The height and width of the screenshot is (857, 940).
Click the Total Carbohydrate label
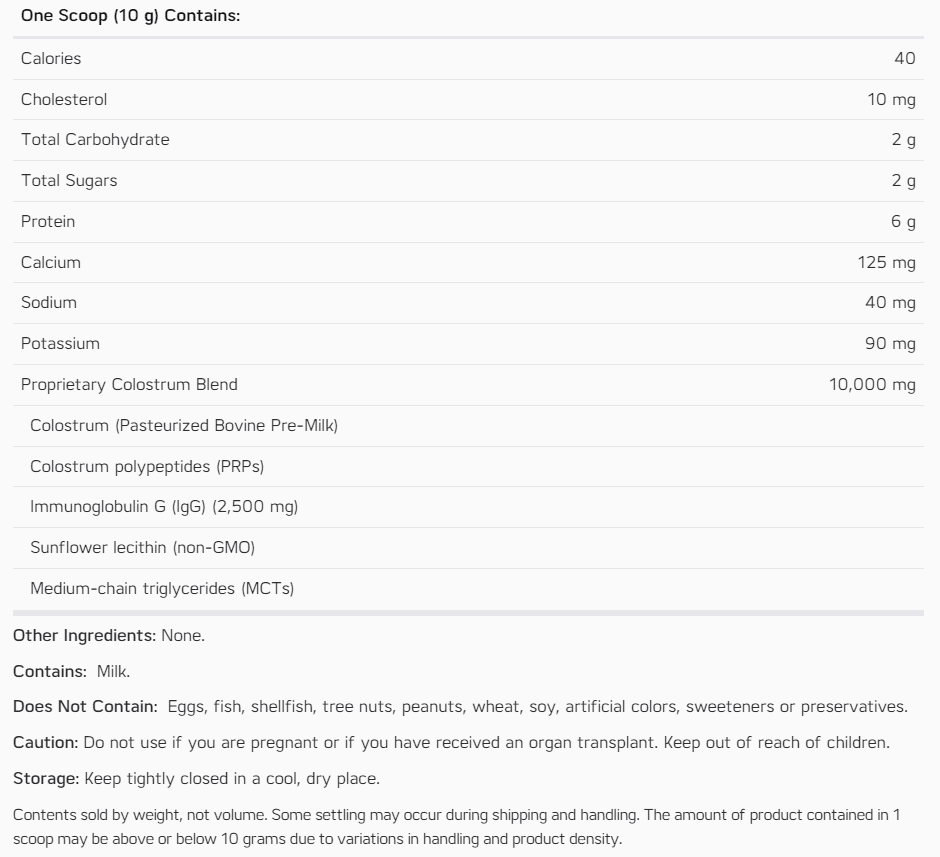click(x=95, y=139)
